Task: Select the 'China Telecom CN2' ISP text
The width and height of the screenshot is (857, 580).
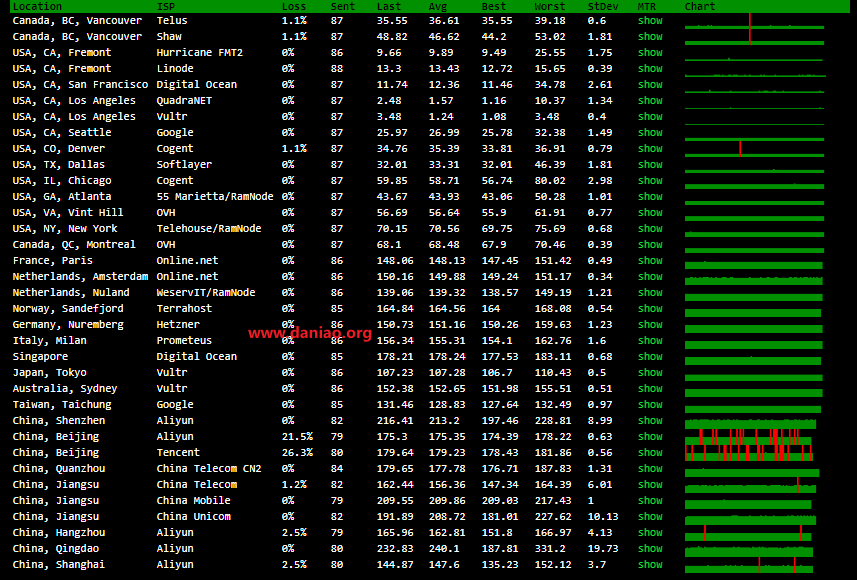Action: (x=209, y=468)
